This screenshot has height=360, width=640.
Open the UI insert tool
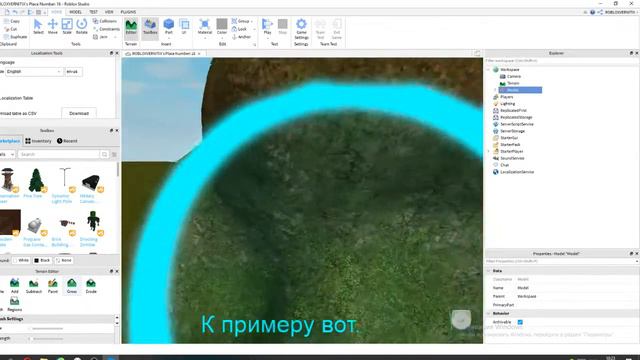click(x=184, y=28)
